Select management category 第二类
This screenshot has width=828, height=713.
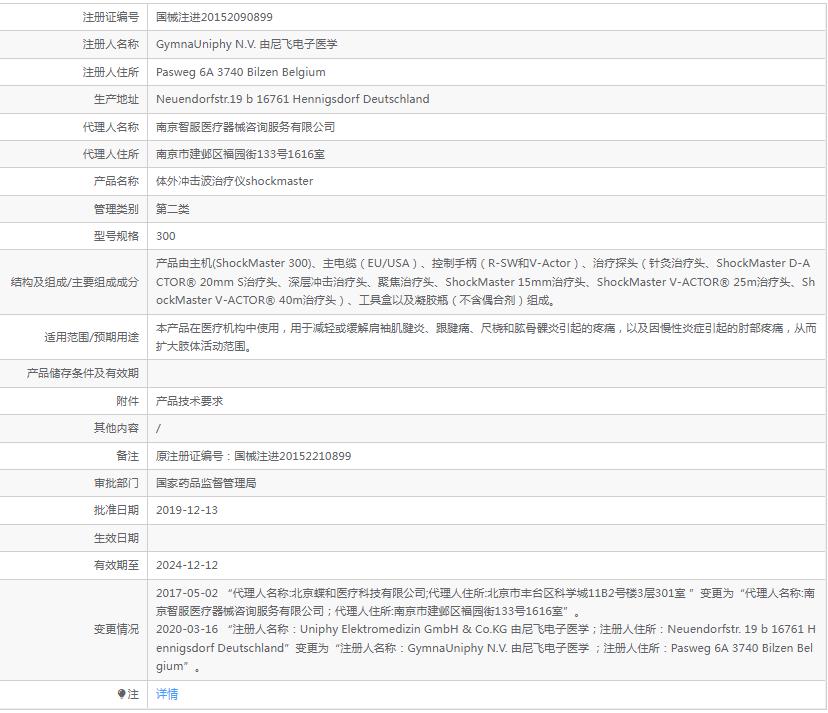[172, 209]
